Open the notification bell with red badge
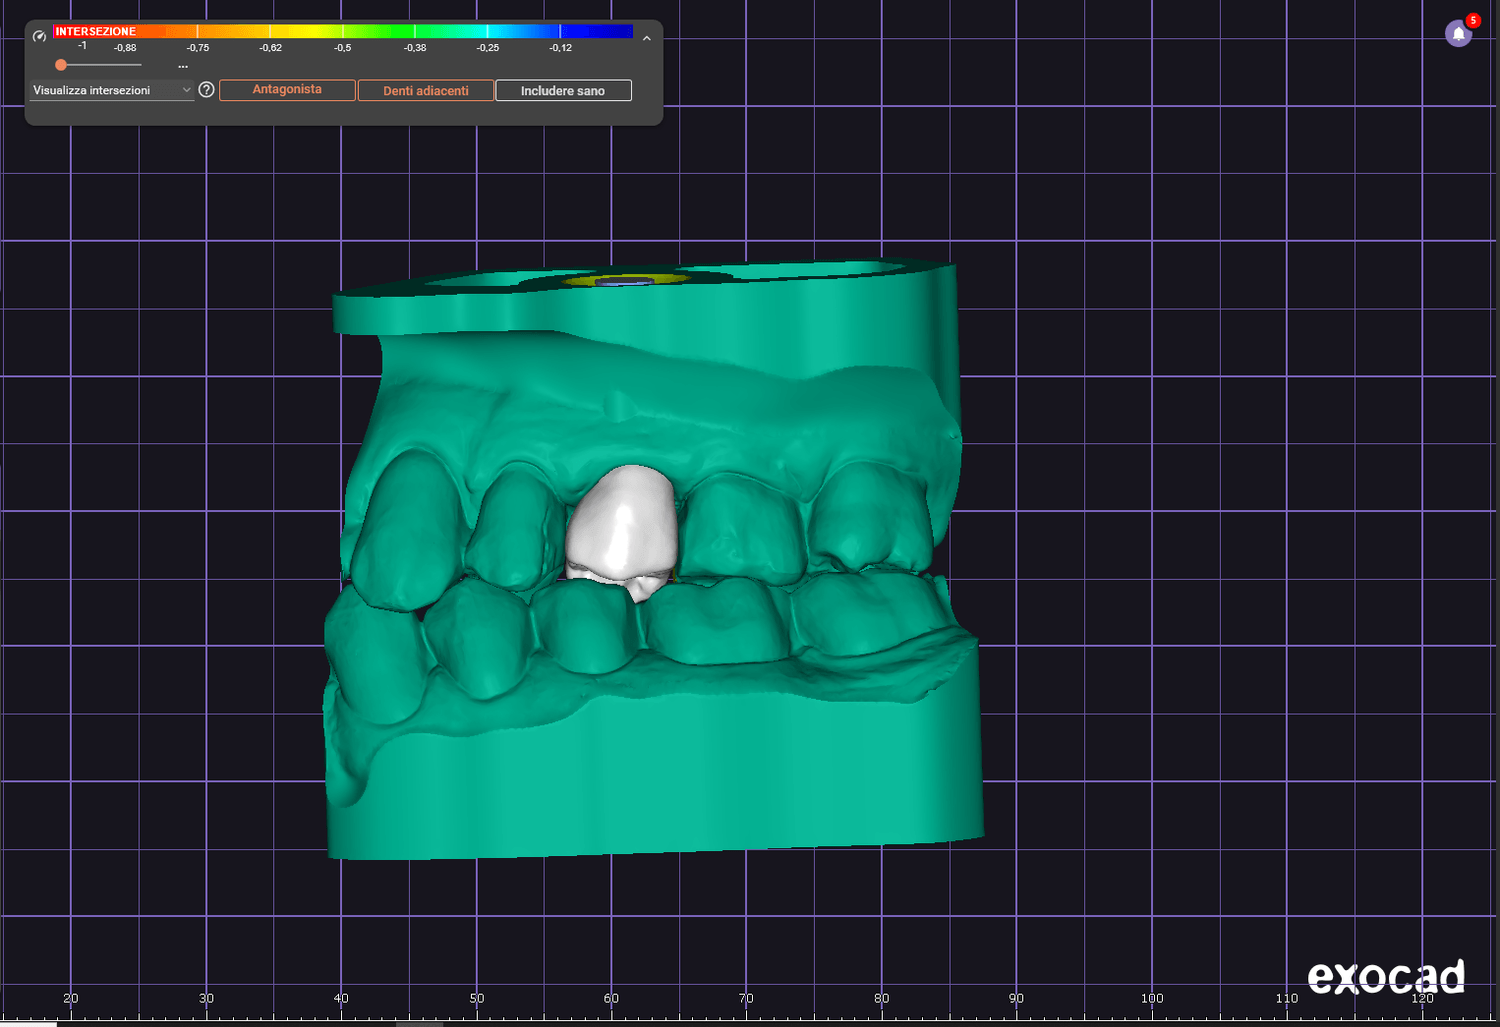 (1458, 34)
